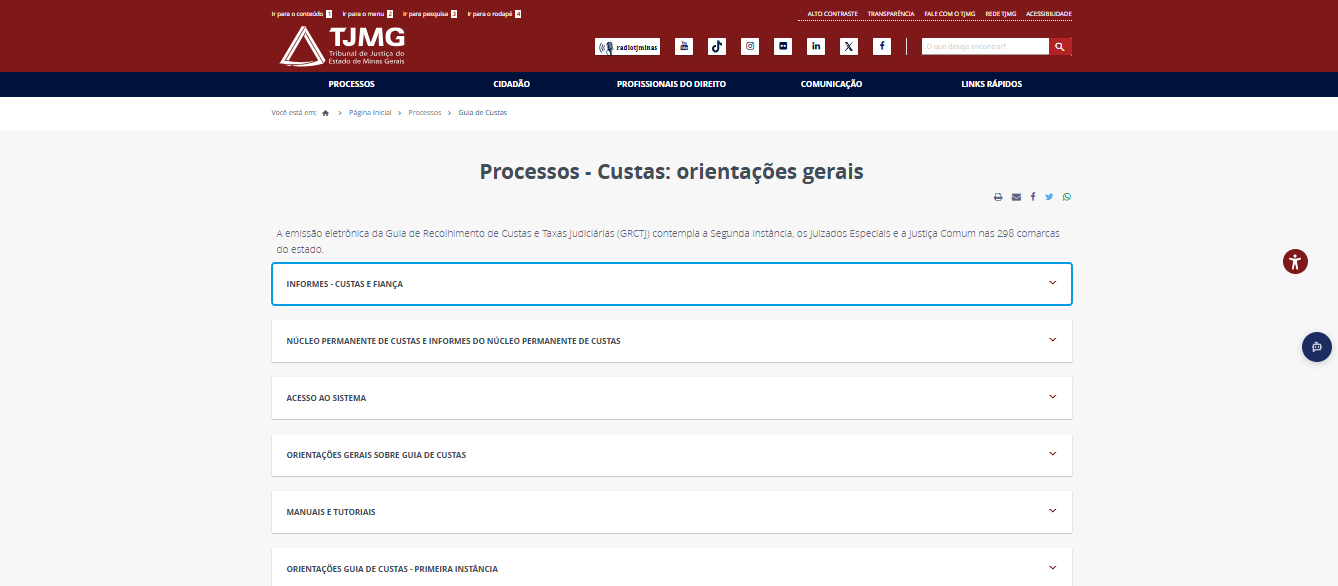Screen dimensions: 1338x586
Task: Click the Acessibilidade top link
Action: [x=1049, y=14]
